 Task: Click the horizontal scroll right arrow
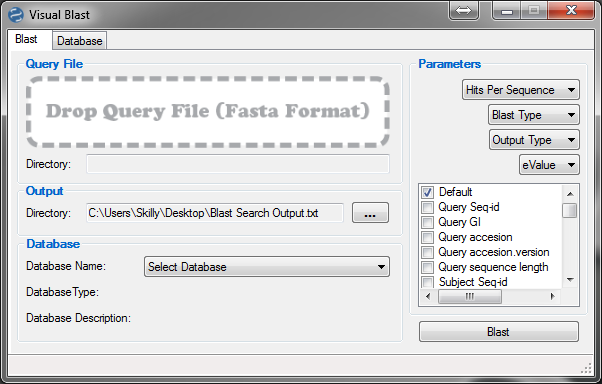[x=552, y=296]
